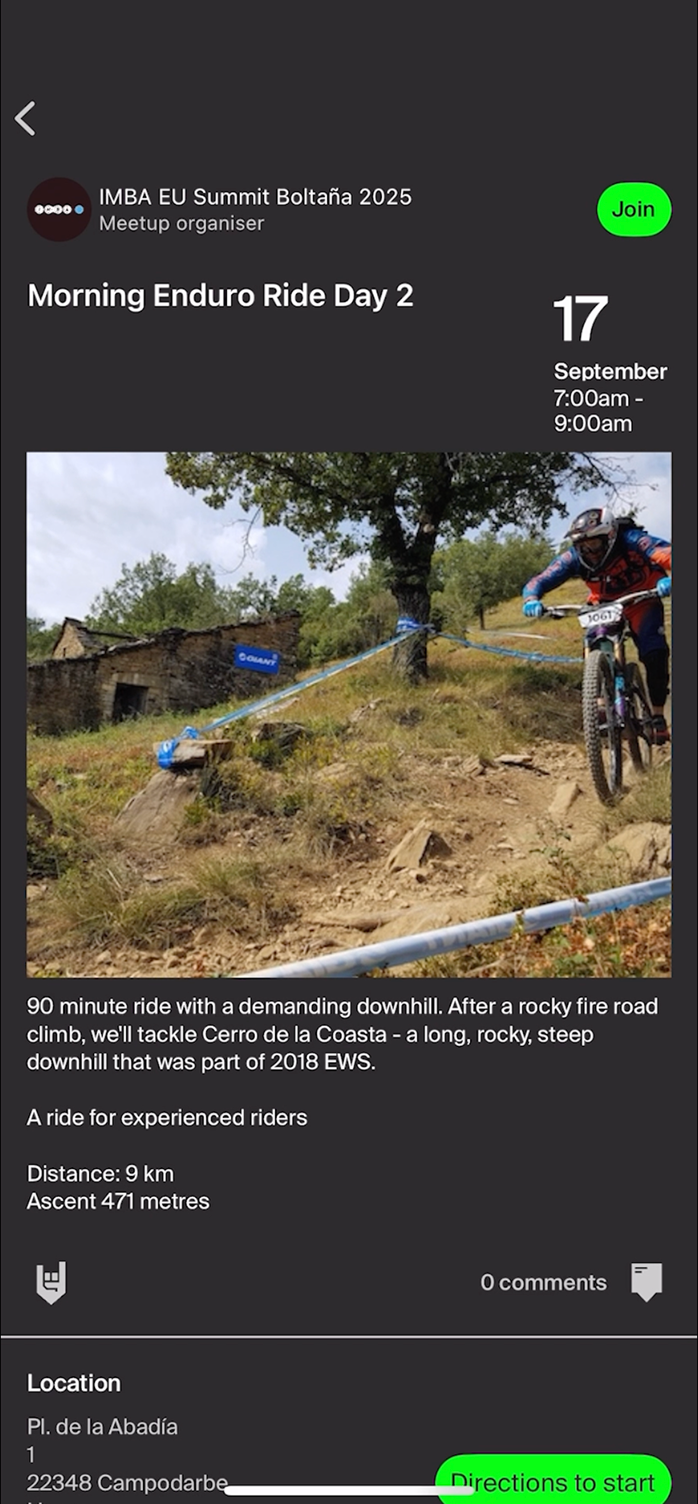The height and width of the screenshot is (1504, 698).
Task: Tap the large date number 17
Action: tap(580, 319)
